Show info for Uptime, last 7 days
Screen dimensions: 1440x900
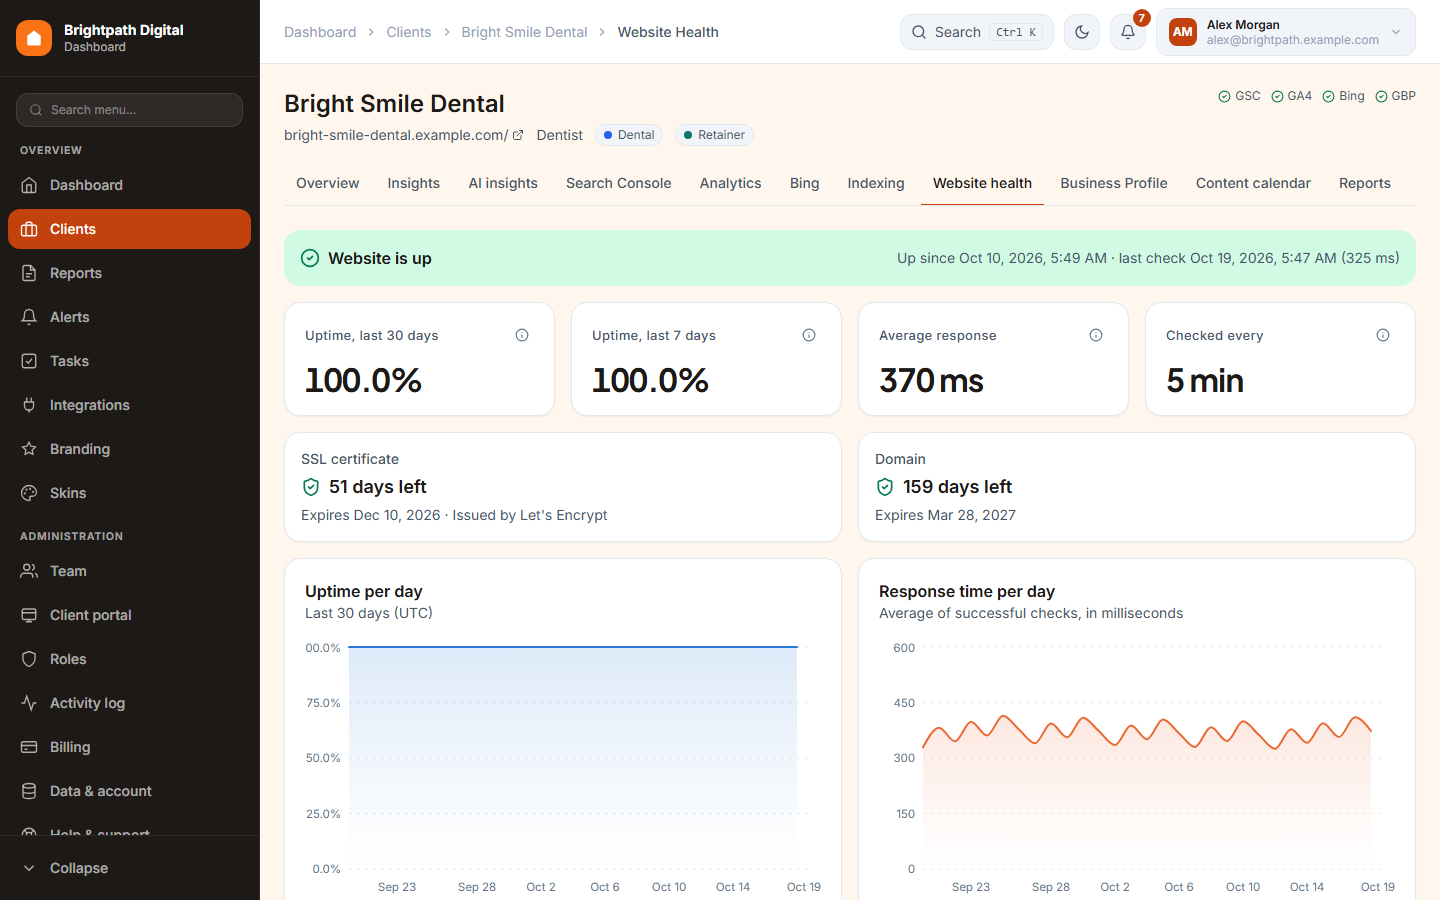pyautogui.click(x=809, y=335)
